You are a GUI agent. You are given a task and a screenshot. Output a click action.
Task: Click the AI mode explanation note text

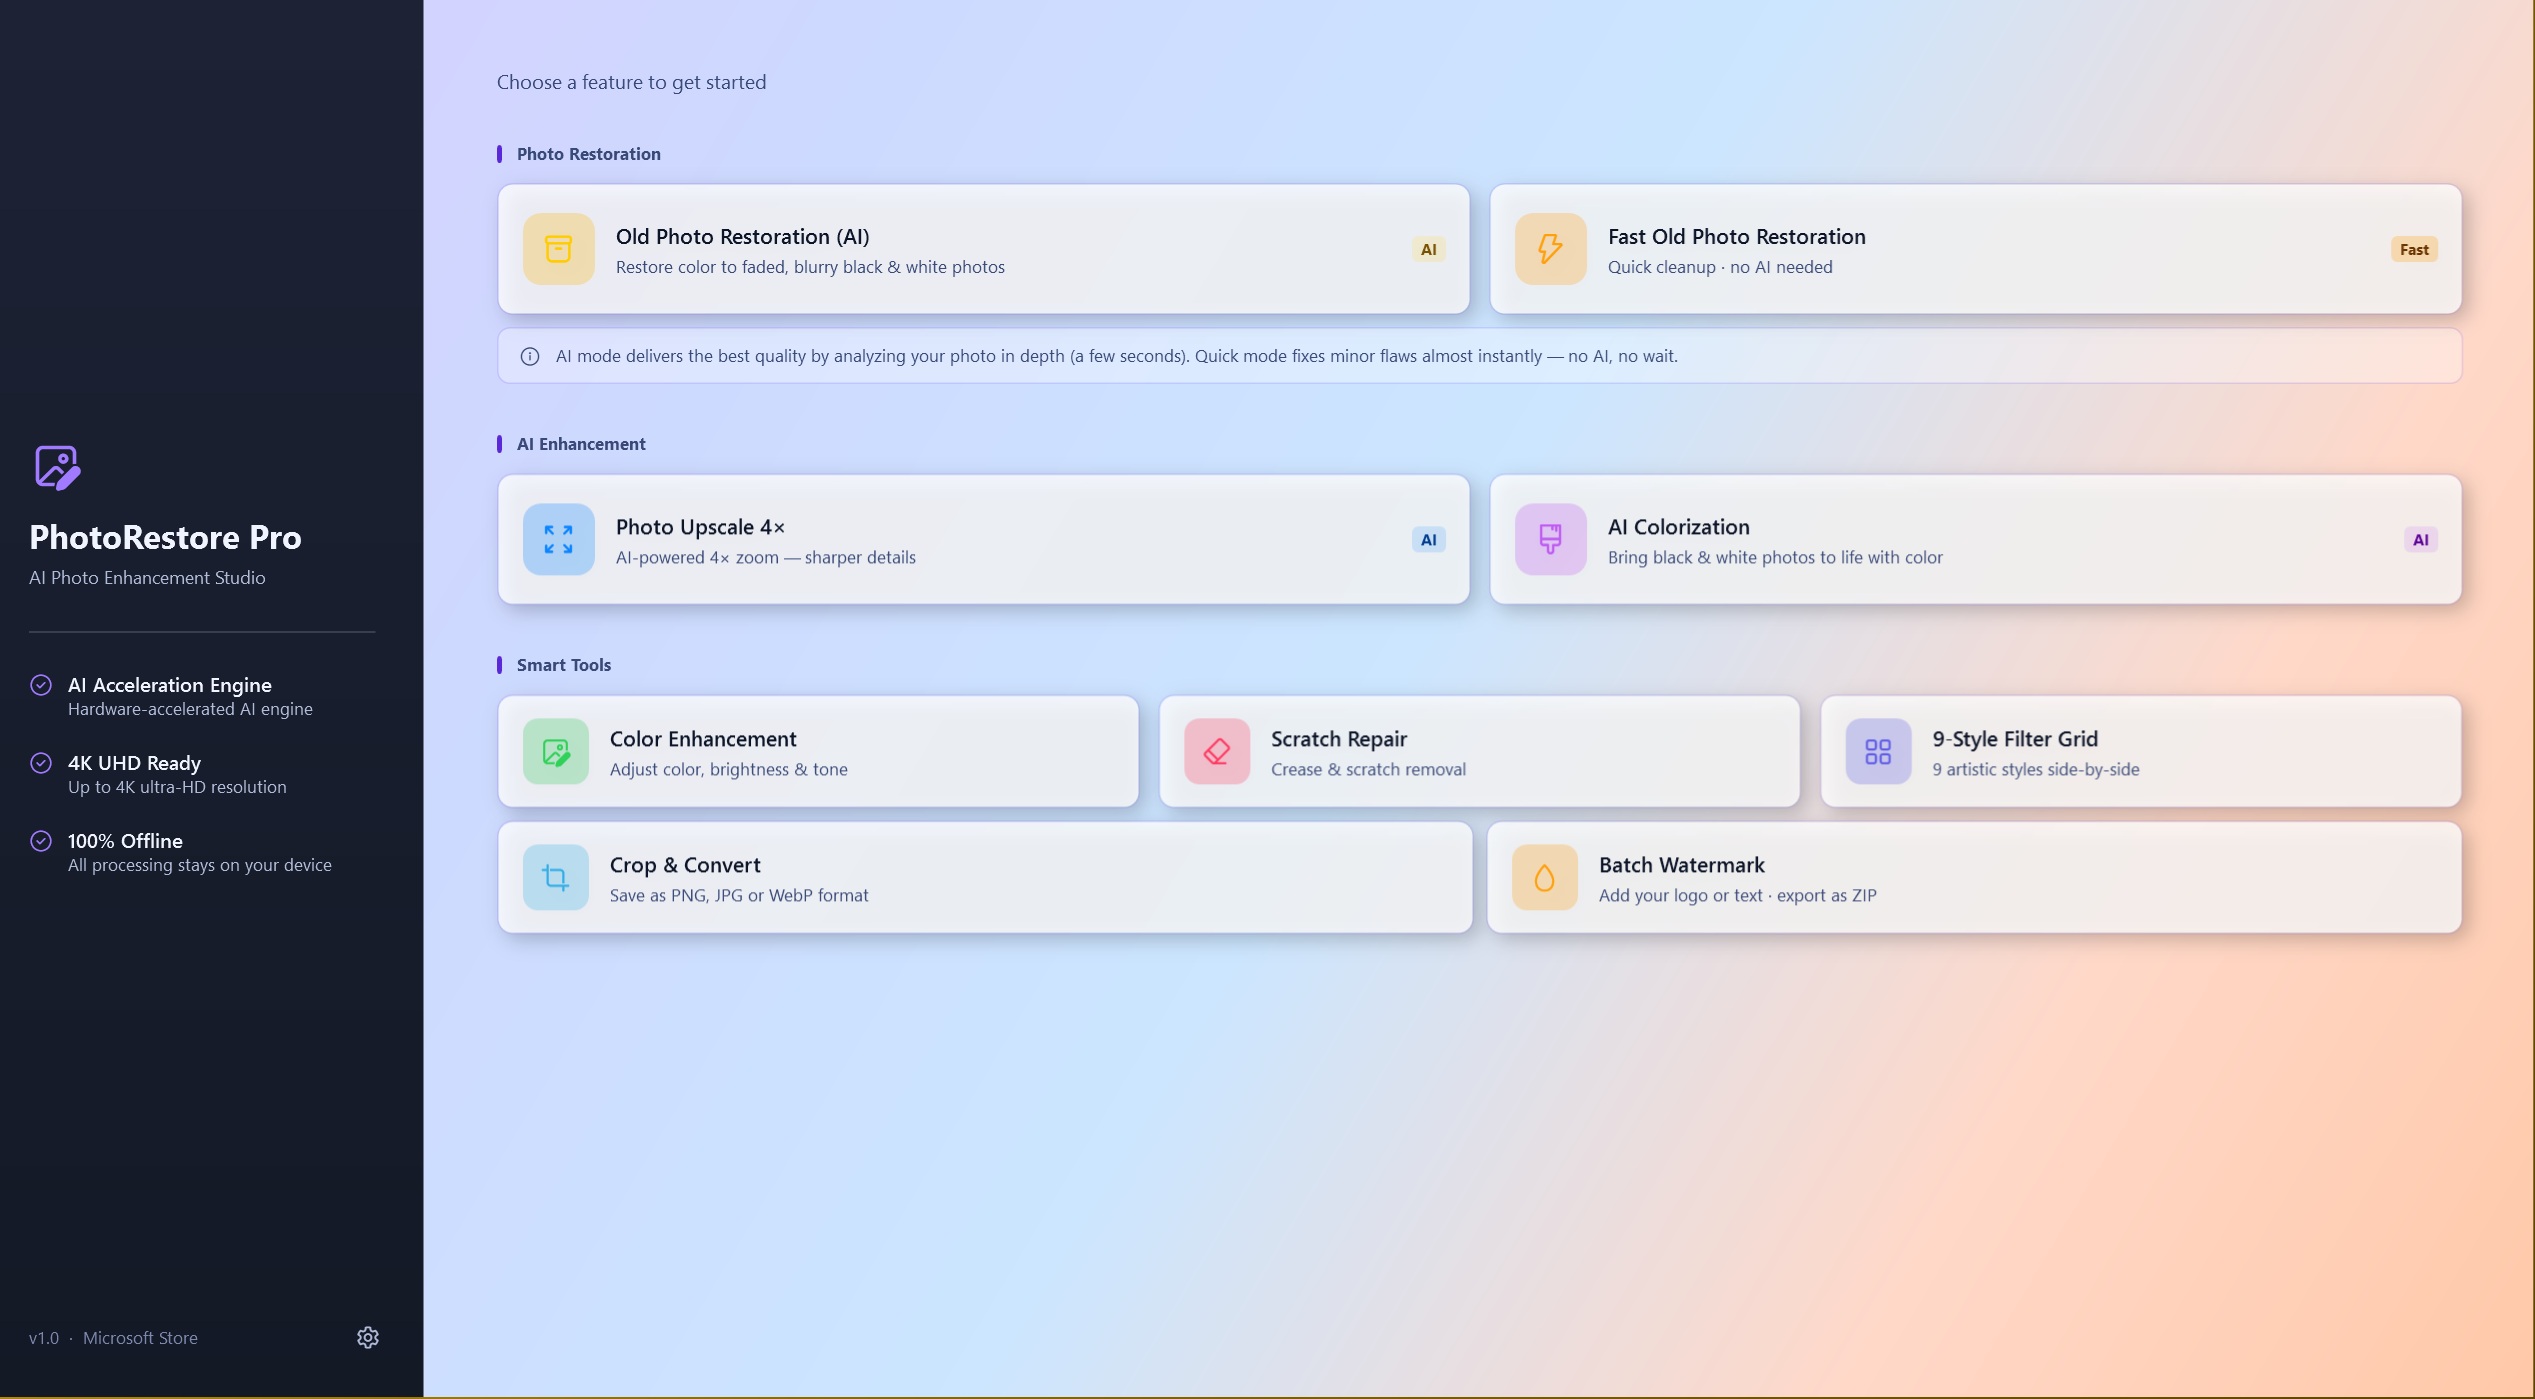coord(1117,356)
